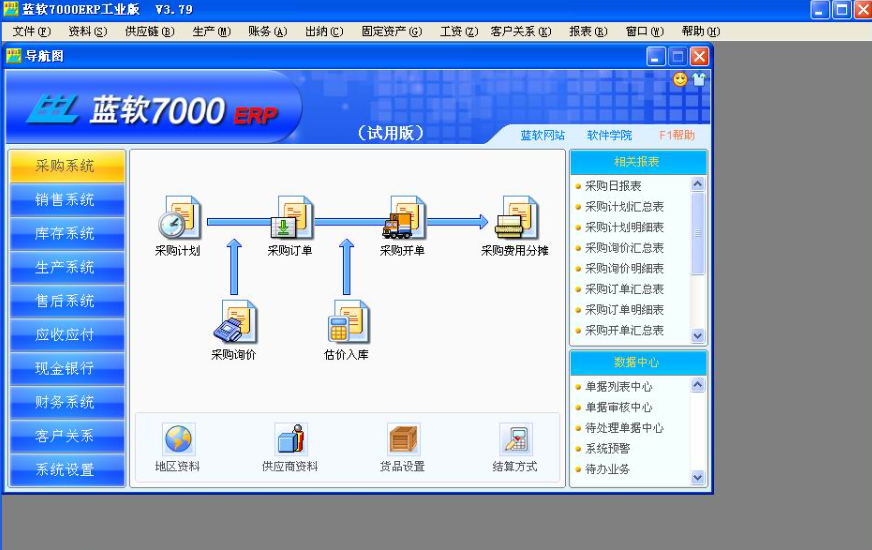Open 采购计划明细表 report
Viewport: 872px width, 550px height.
click(x=624, y=227)
